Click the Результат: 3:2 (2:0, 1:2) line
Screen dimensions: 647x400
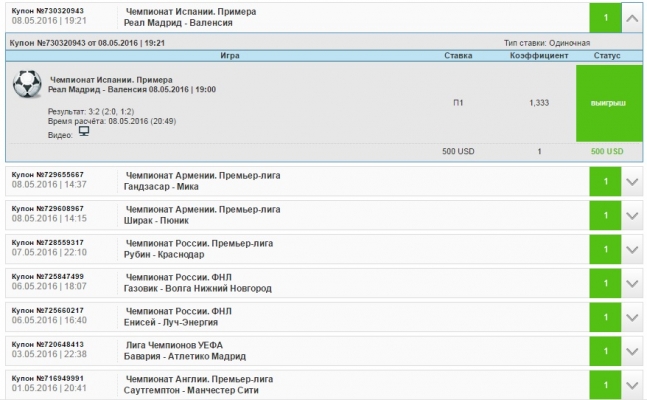pyautogui.click(x=91, y=111)
